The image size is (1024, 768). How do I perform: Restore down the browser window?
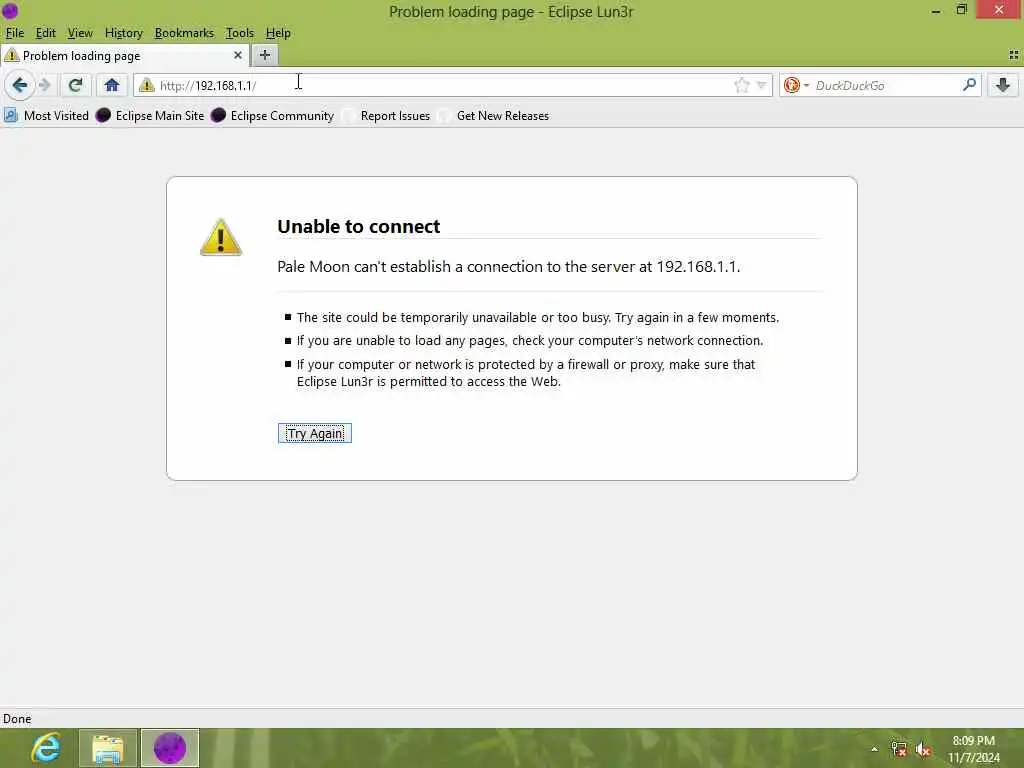pyautogui.click(x=961, y=10)
